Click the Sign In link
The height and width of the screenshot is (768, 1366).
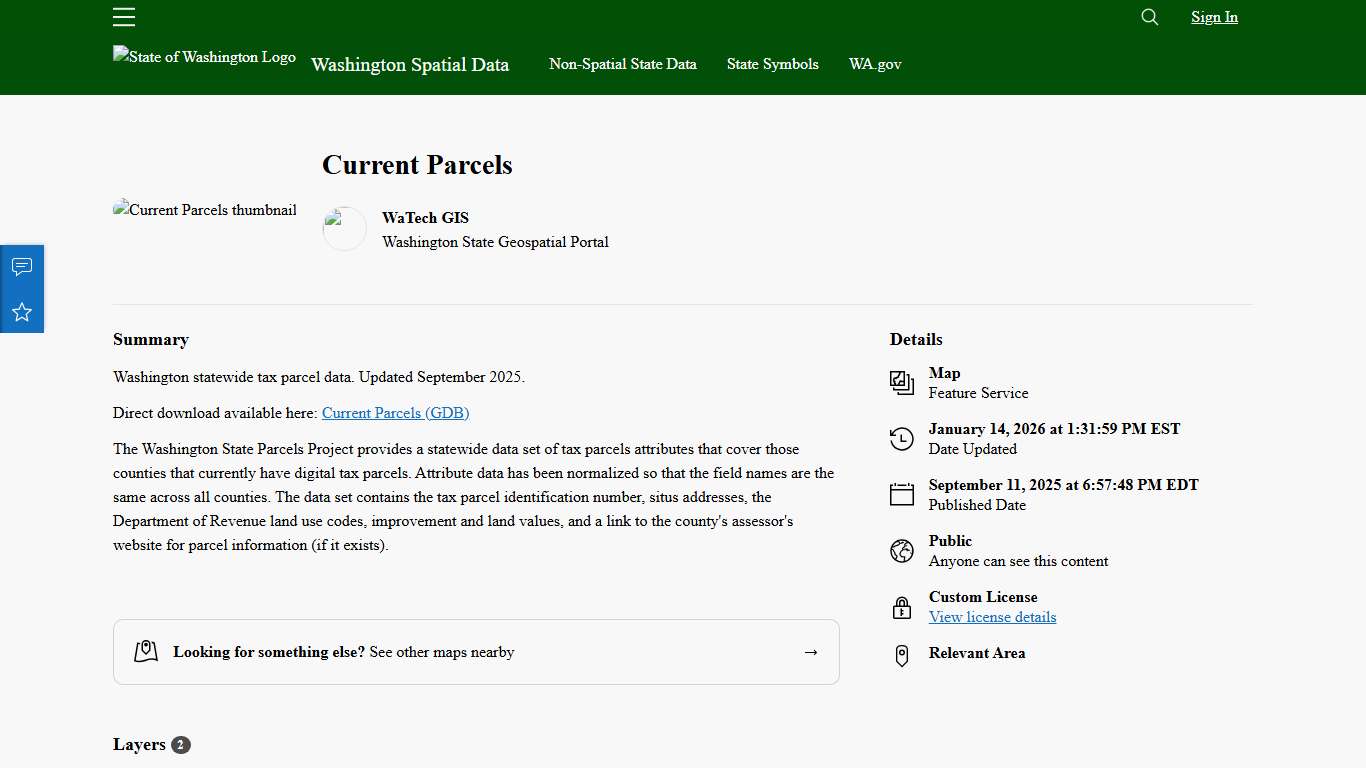[x=1213, y=17]
